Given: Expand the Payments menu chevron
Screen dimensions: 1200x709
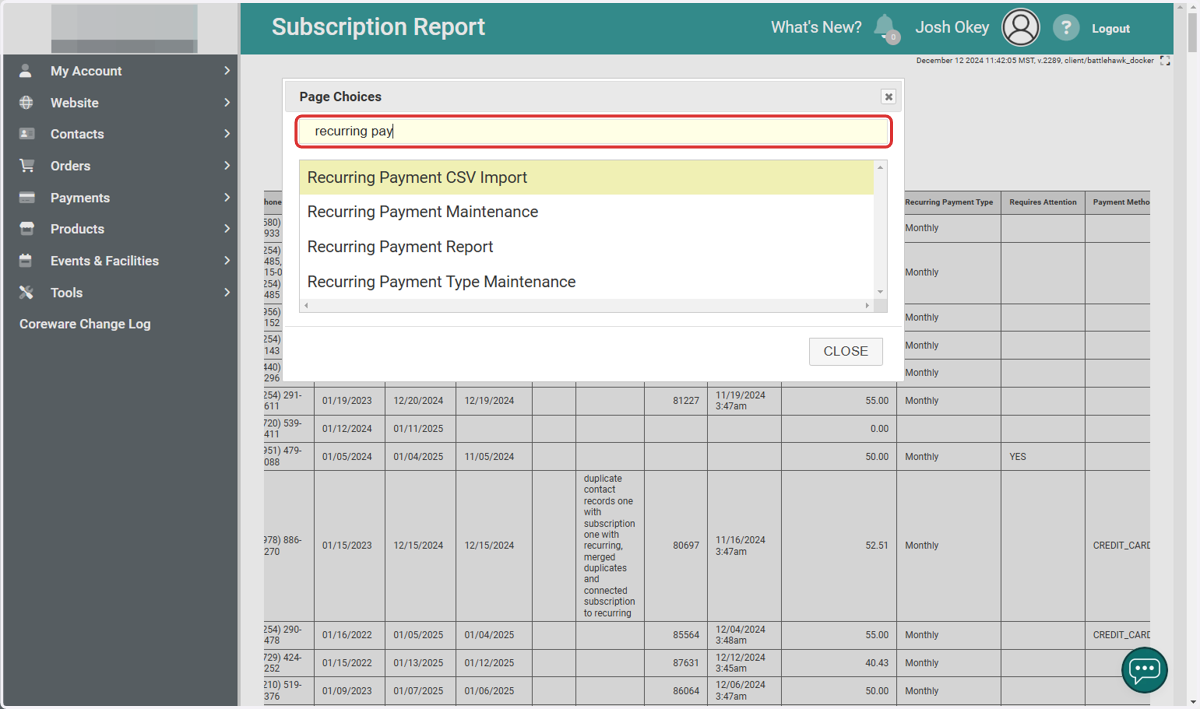Looking at the screenshot, I should coord(227,198).
